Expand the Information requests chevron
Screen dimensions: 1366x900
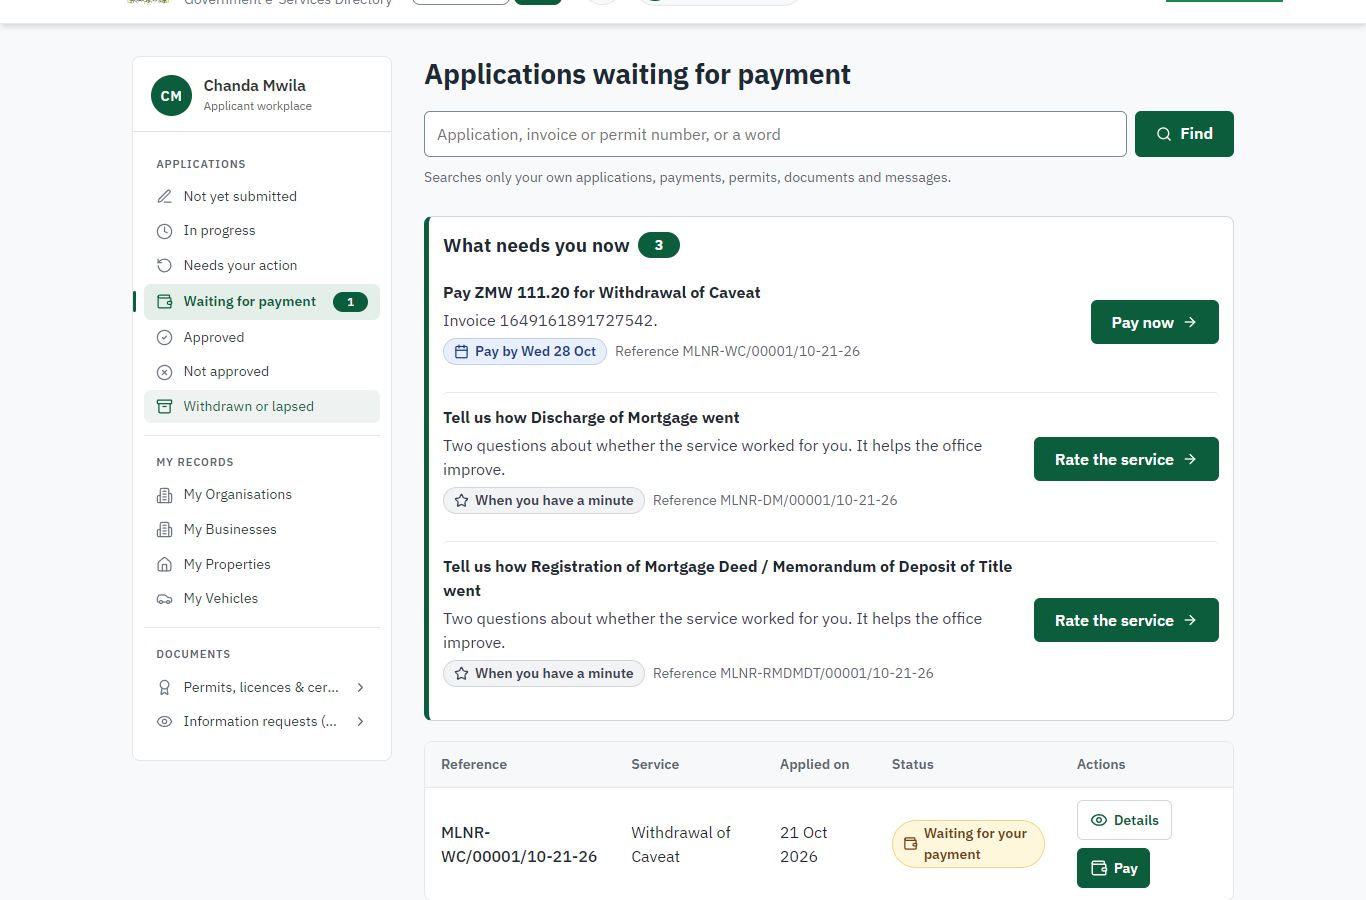[360, 722]
